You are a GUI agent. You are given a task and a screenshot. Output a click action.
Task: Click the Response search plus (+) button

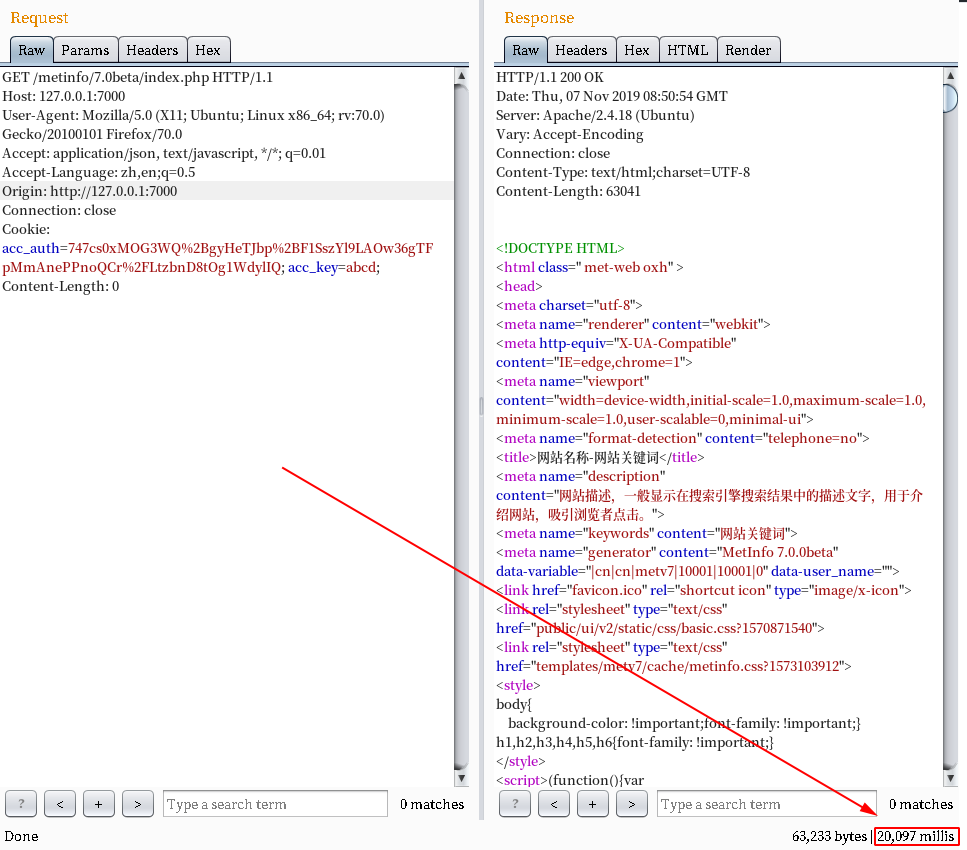[593, 804]
